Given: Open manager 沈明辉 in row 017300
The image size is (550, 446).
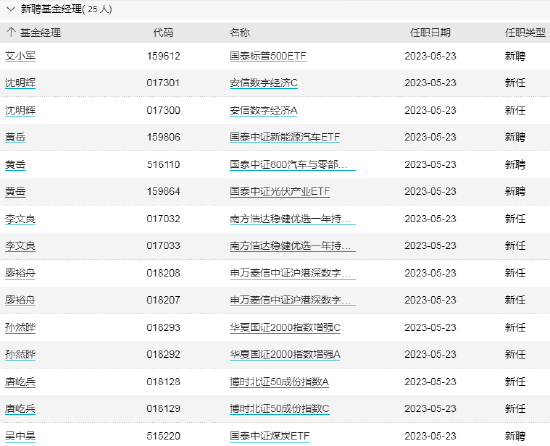Looking at the screenshot, I should (x=20, y=110).
